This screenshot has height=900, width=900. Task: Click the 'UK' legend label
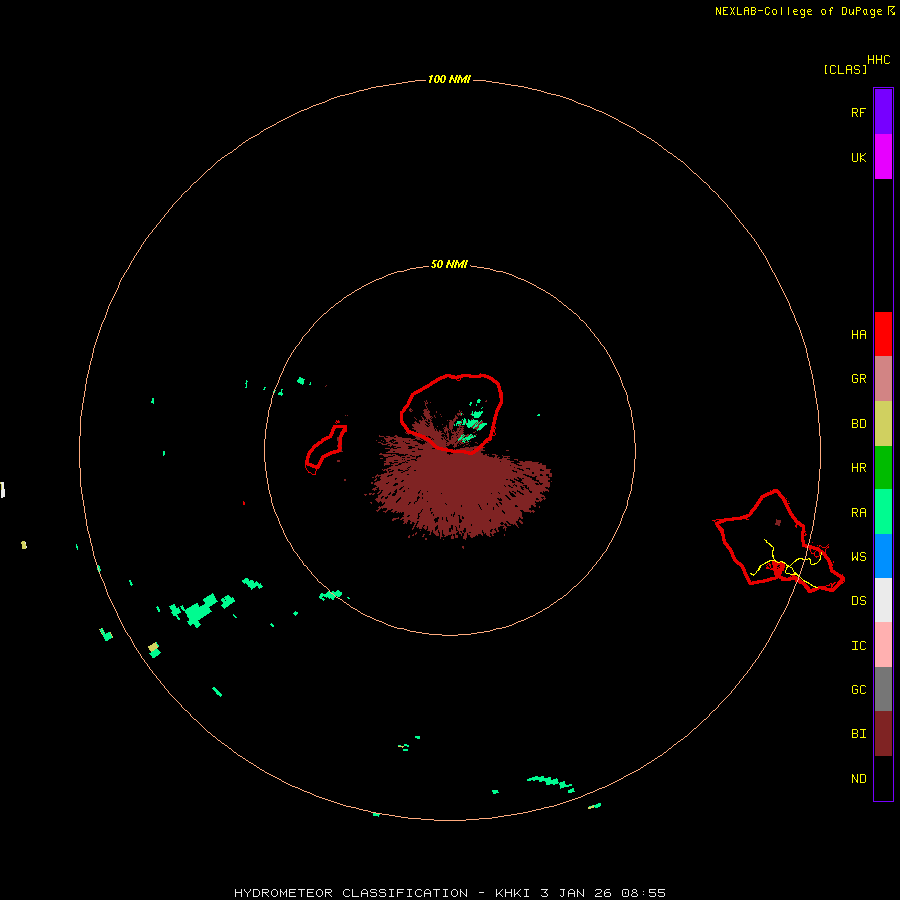click(858, 157)
